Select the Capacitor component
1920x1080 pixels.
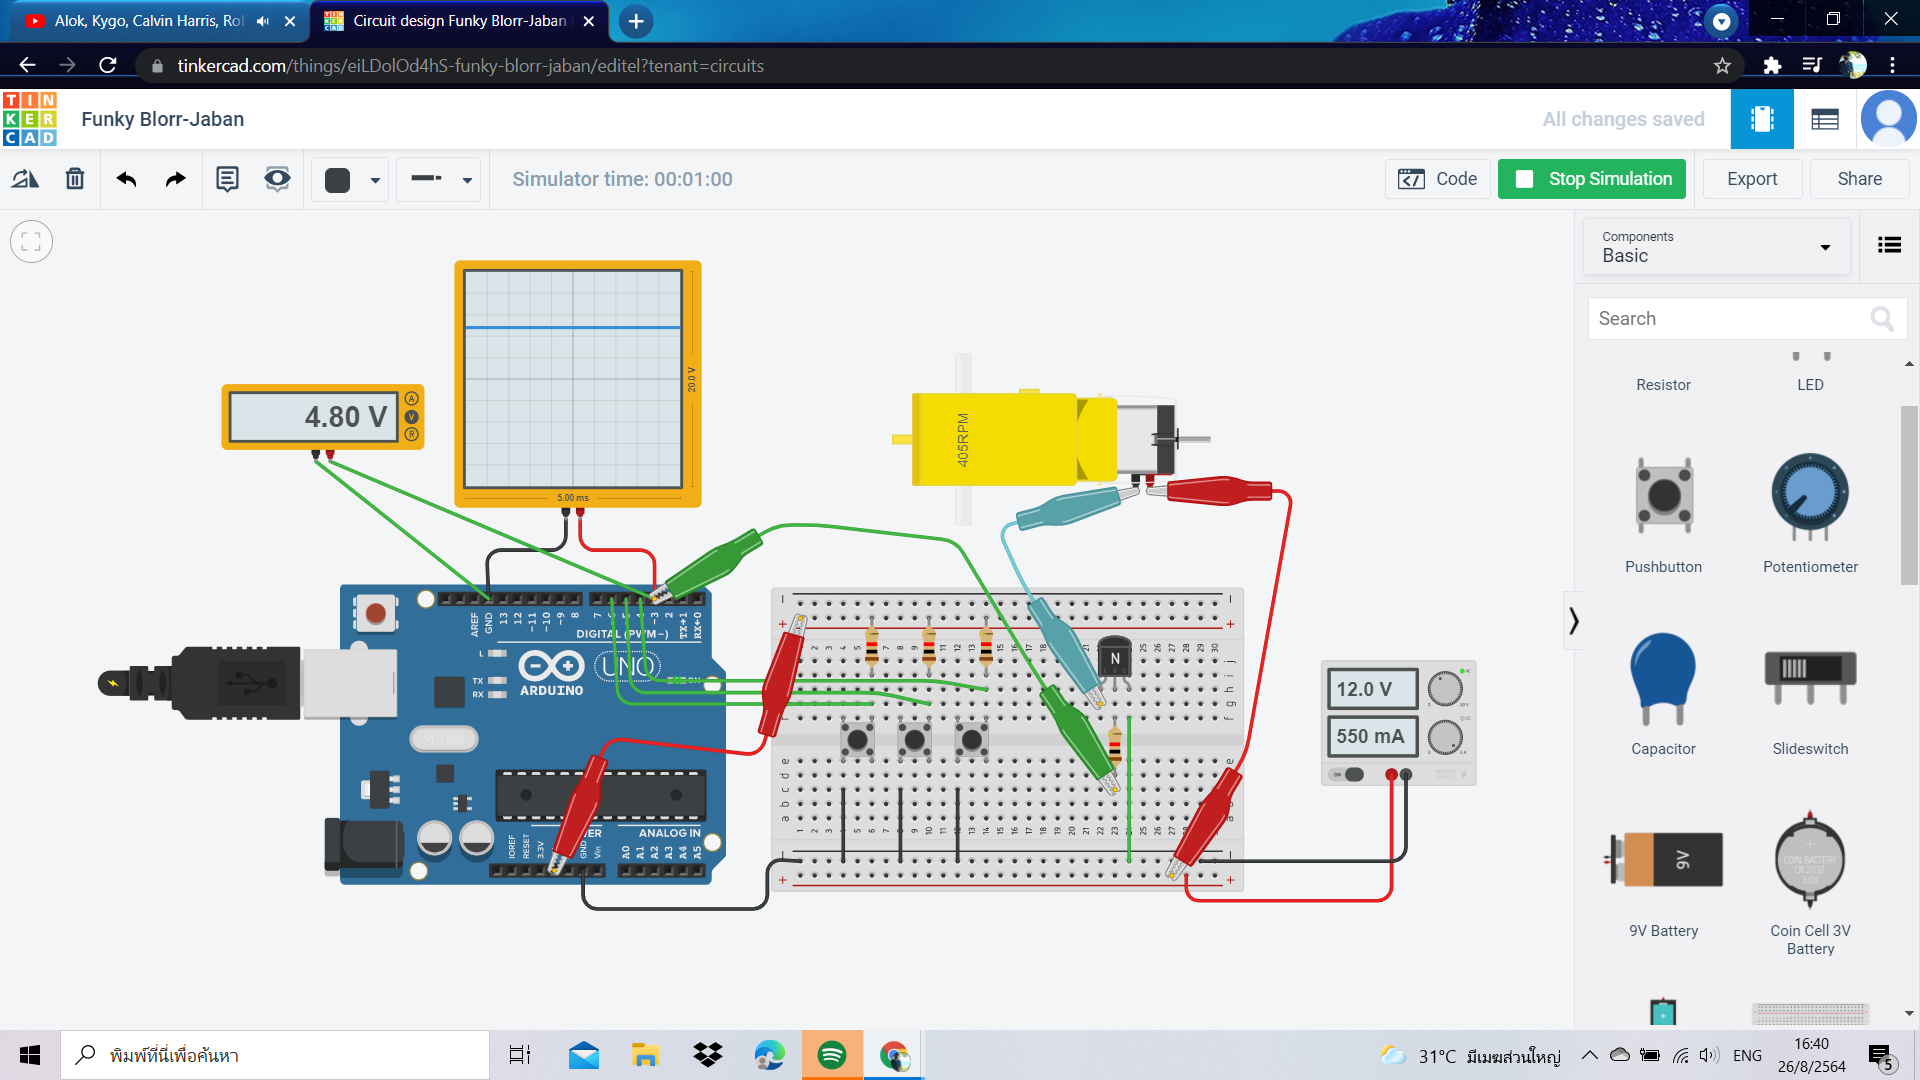click(1663, 695)
